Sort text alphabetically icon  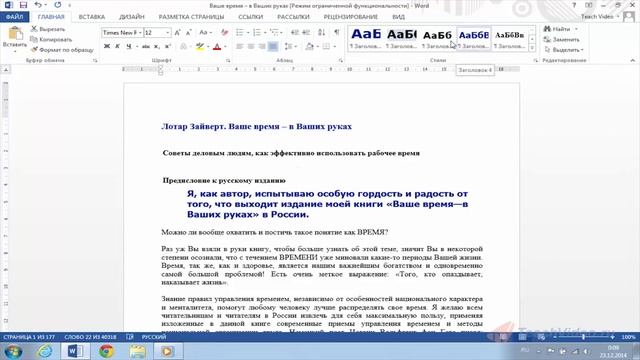point(322,33)
